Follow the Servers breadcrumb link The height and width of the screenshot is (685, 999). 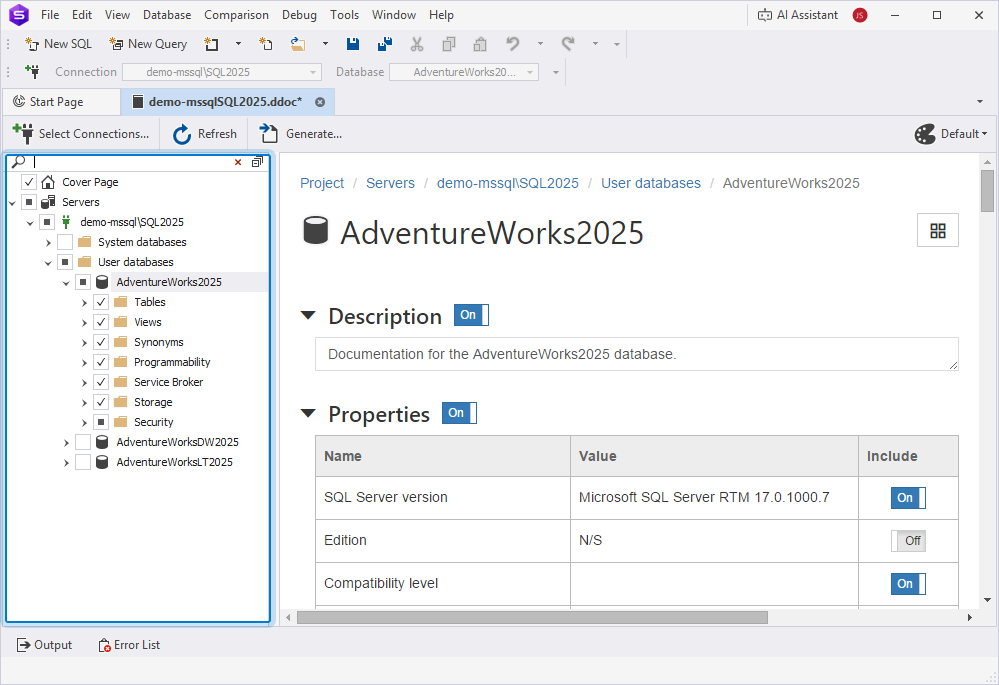click(x=390, y=184)
